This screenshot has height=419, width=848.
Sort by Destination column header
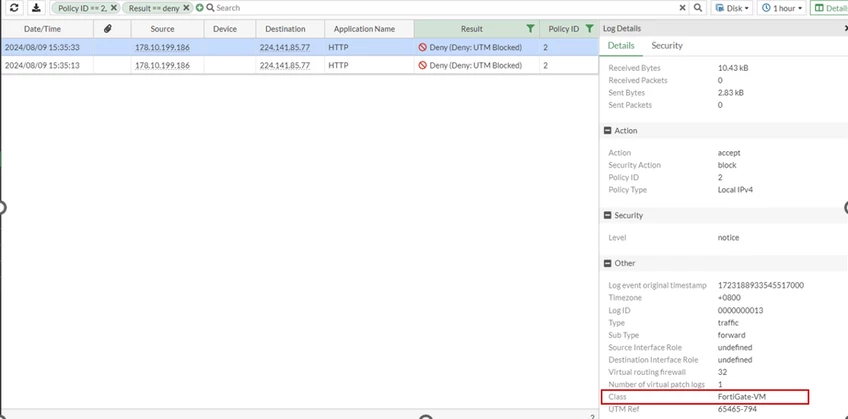click(x=285, y=29)
